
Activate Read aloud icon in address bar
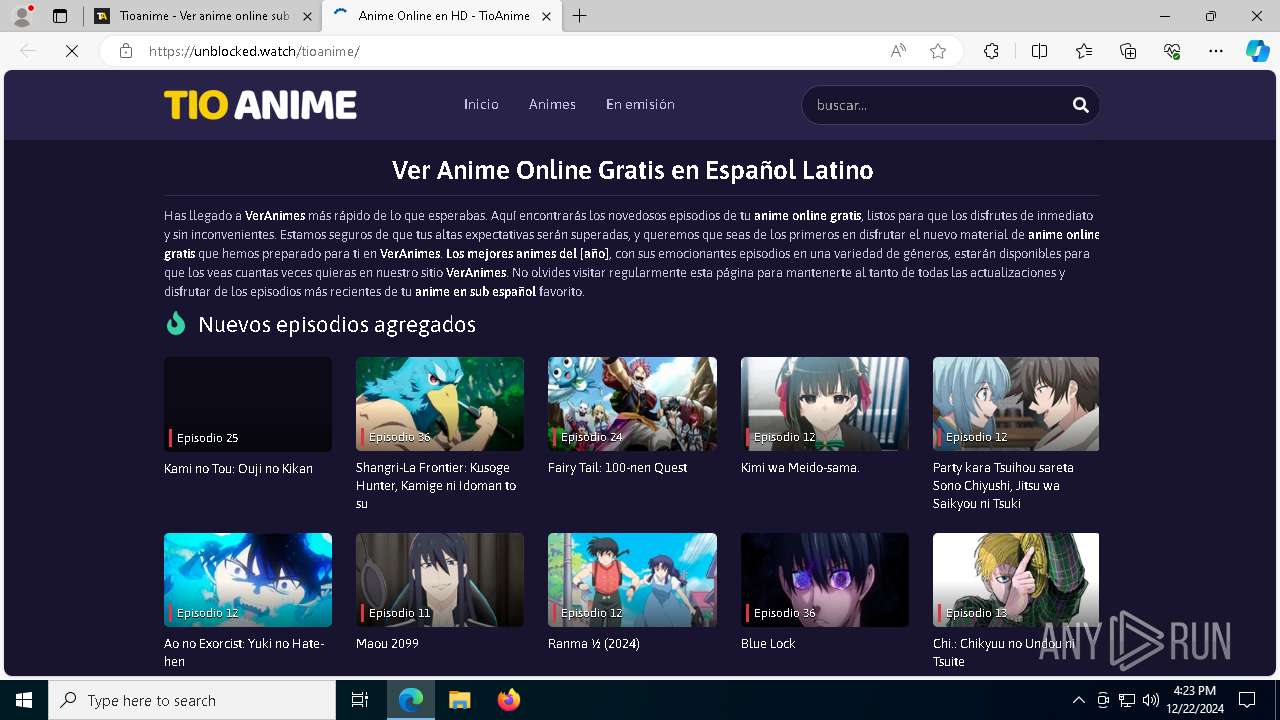point(898,51)
